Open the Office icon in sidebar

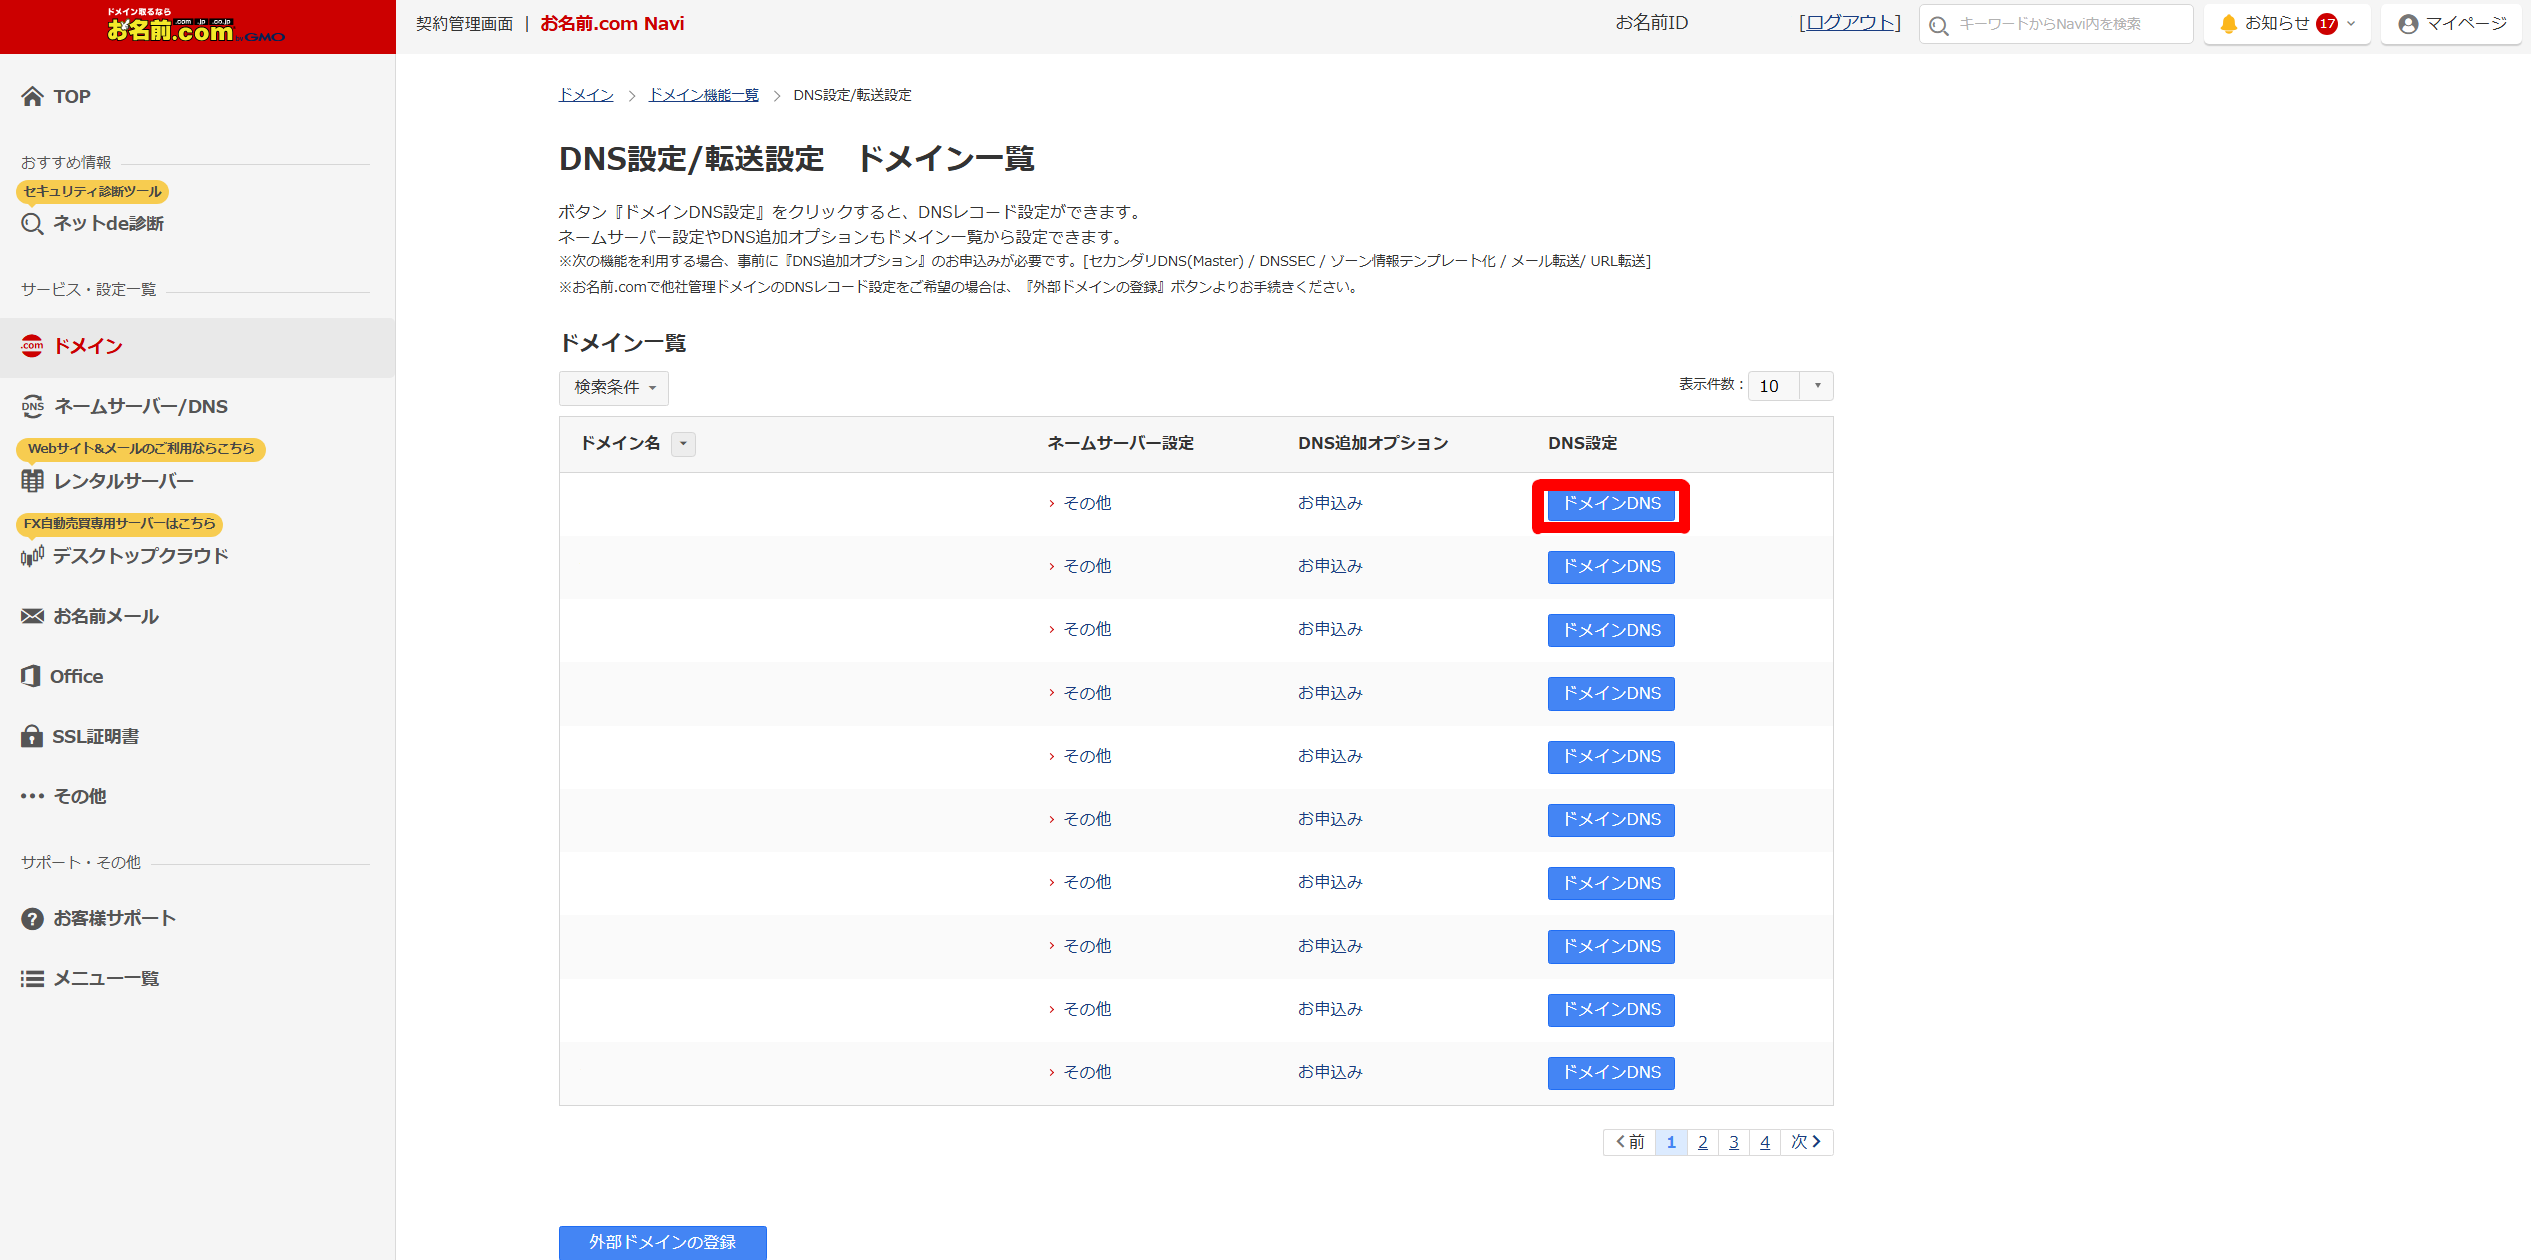[x=31, y=676]
